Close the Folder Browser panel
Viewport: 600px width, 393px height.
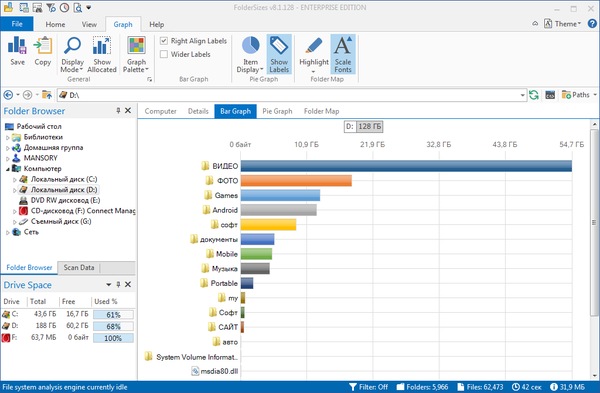(x=128, y=111)
